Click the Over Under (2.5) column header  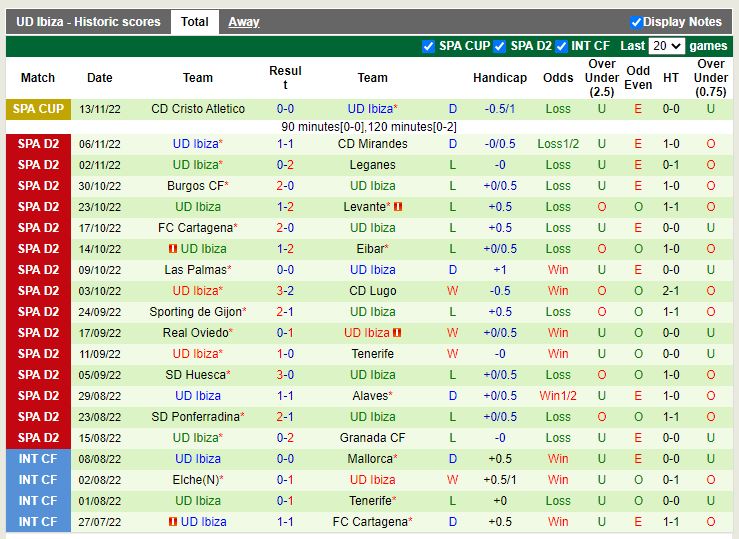[x=602, y=78]
